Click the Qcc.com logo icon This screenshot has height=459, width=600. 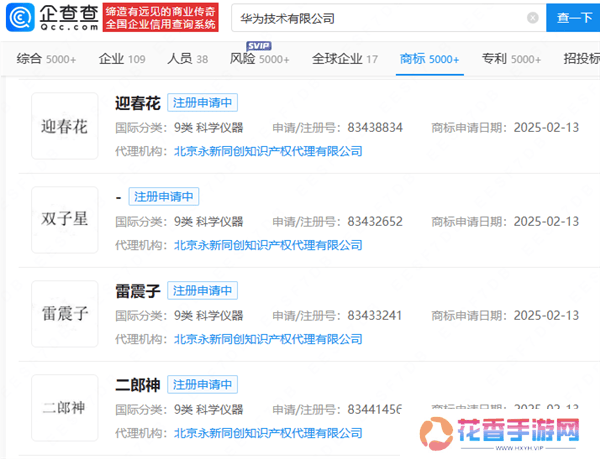coord(21,18)
